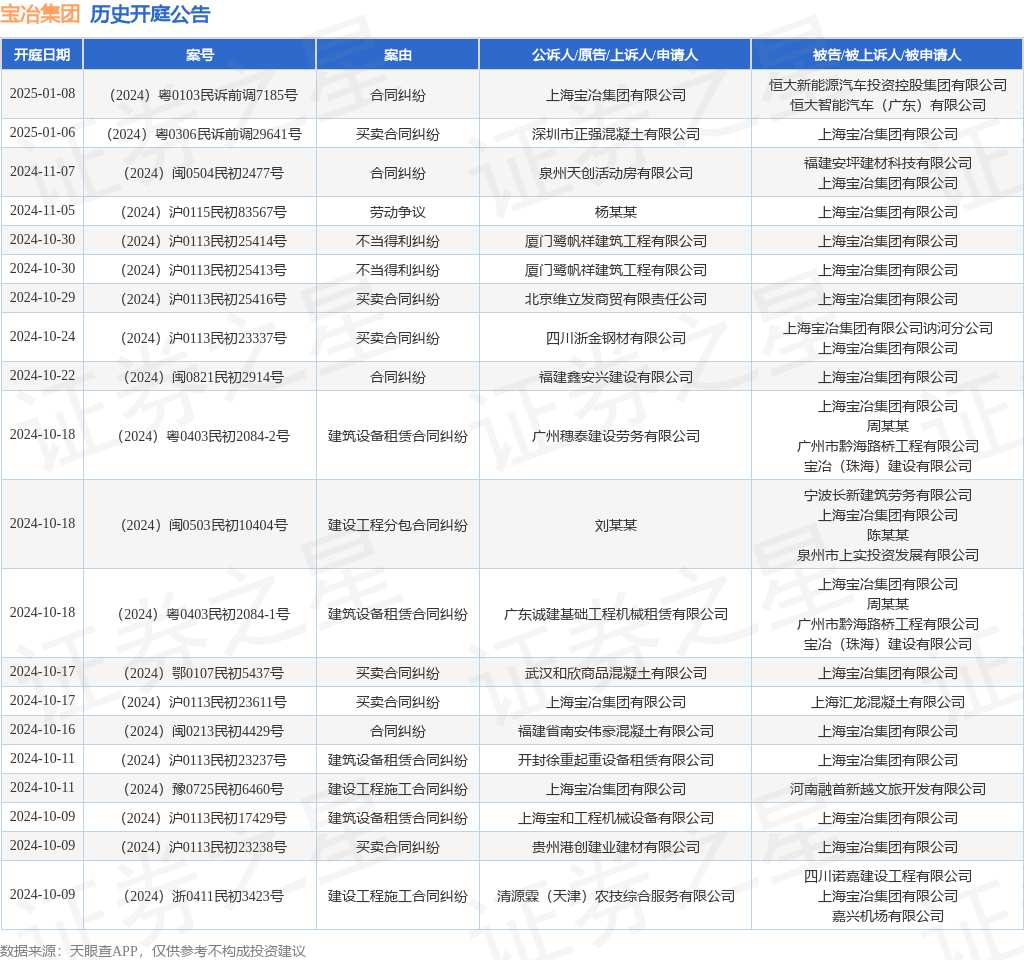
Task: Click defendant 福建安坪建材科技有限公司
Action: 888,163
